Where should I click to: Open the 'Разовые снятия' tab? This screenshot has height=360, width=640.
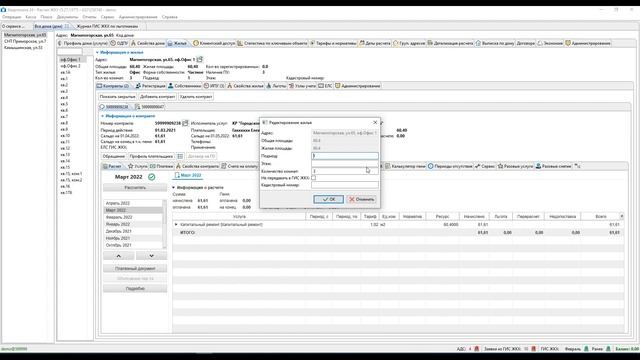point(553,166)
